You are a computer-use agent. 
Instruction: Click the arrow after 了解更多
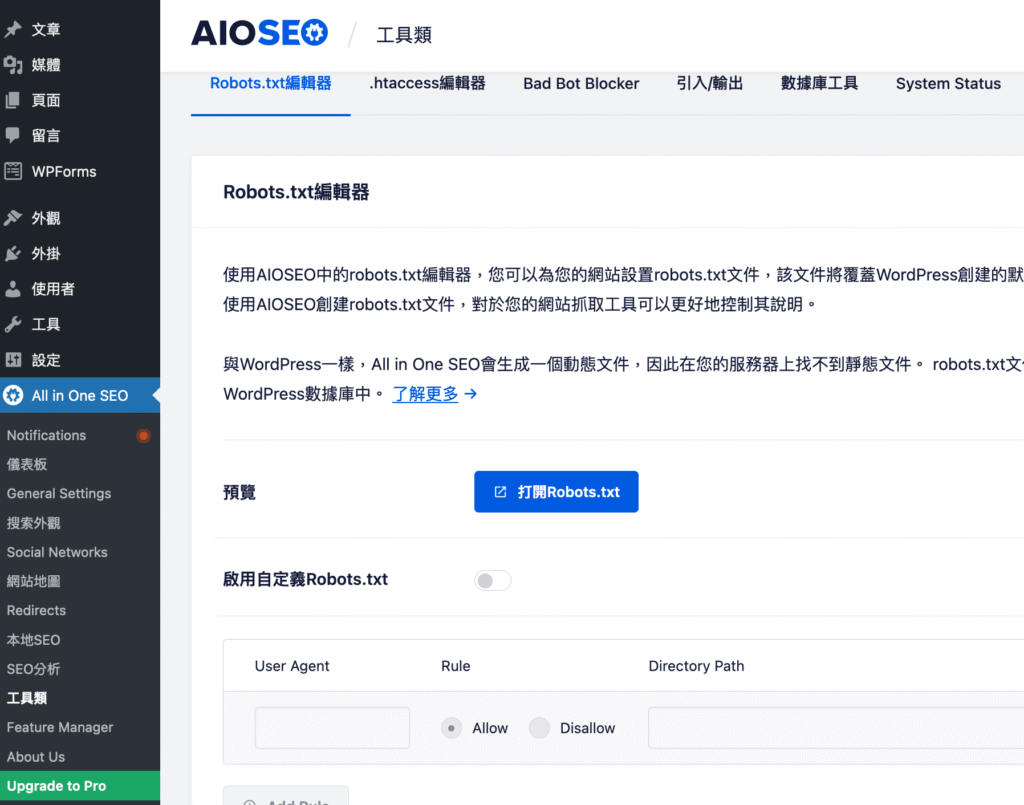[471, 394]
